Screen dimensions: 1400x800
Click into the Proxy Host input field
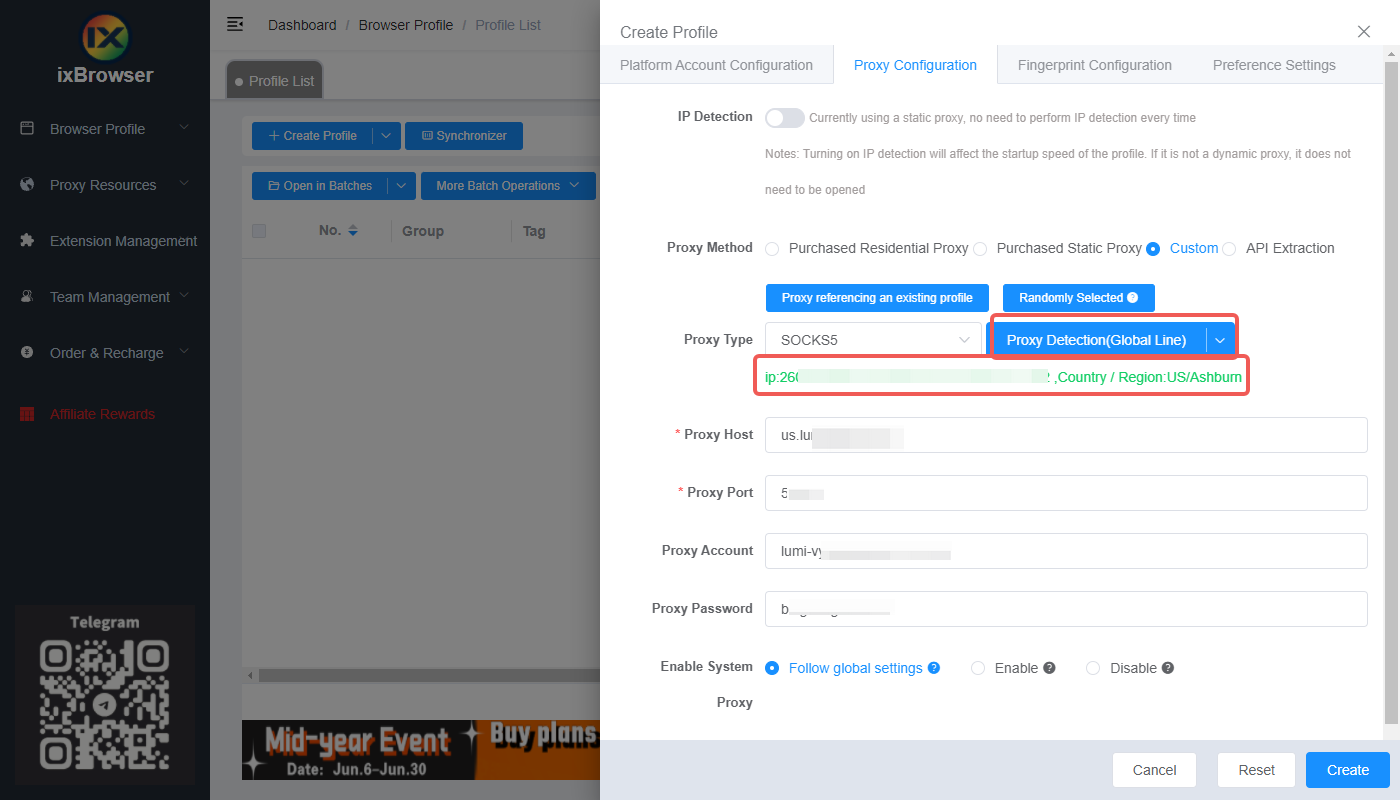point(1065,435)
